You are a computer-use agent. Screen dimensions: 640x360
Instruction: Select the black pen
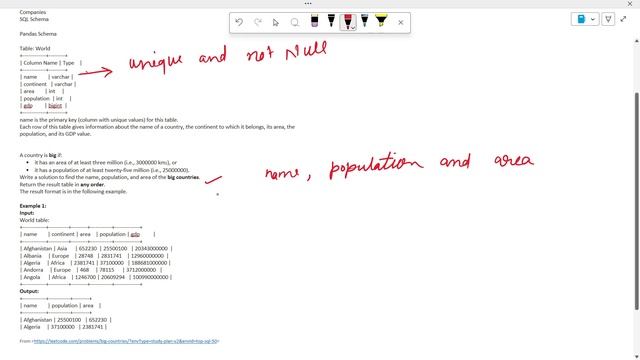pyautogui.click(x=331, y=21)
